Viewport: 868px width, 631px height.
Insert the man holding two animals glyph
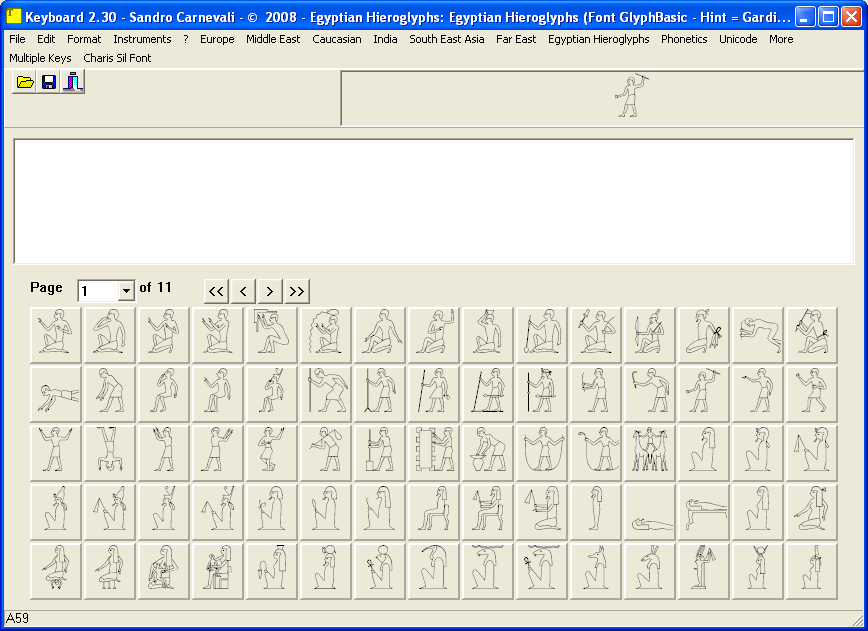650,452
